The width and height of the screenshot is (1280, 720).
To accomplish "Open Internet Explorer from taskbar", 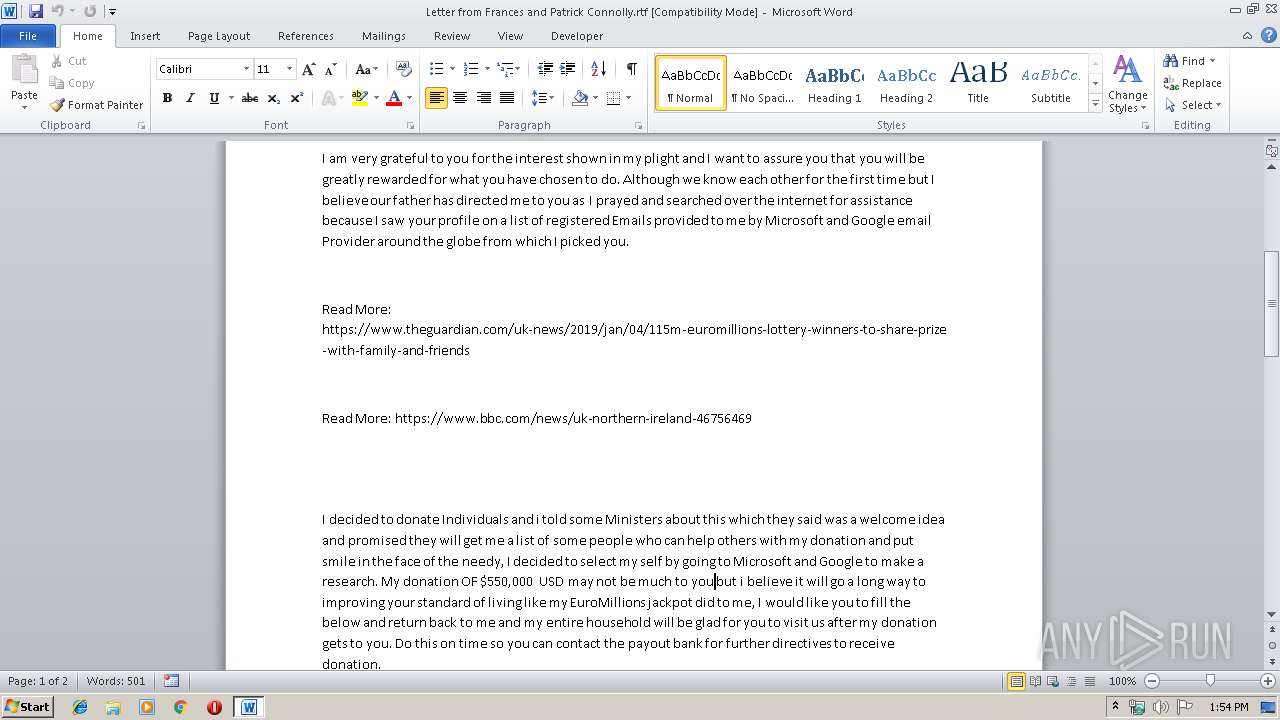I will [80, 707].
